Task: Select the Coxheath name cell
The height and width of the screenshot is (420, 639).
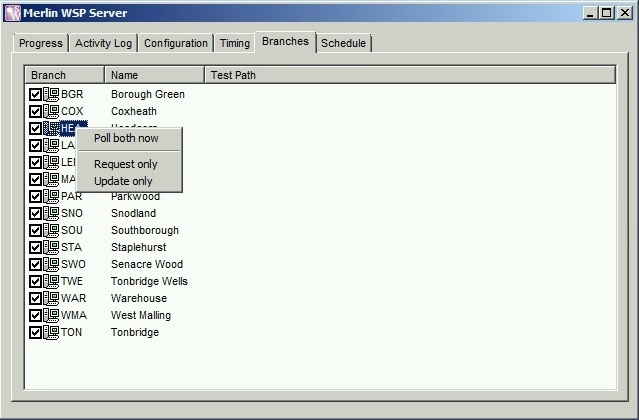Action: point(134,111)
